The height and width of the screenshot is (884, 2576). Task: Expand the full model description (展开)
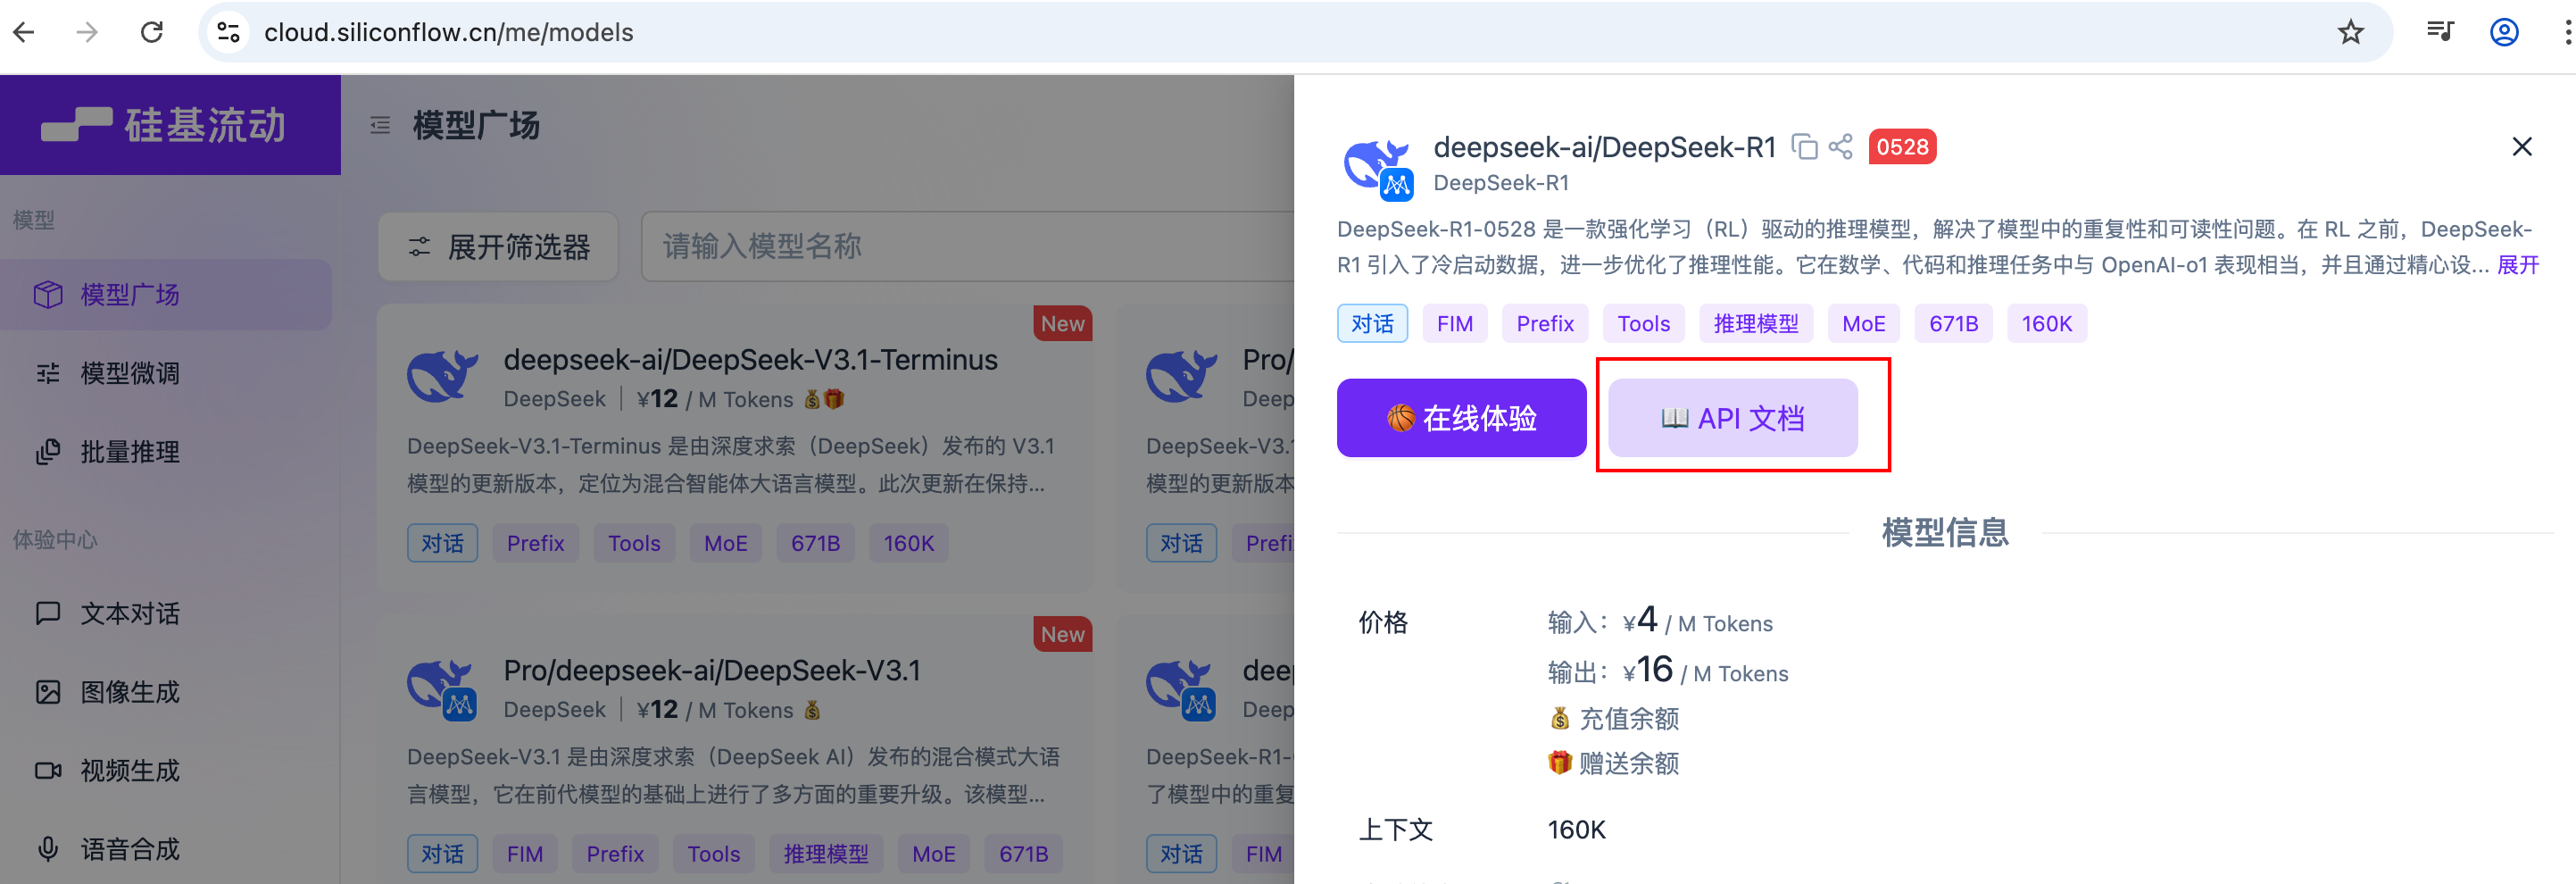point(2517,265)
